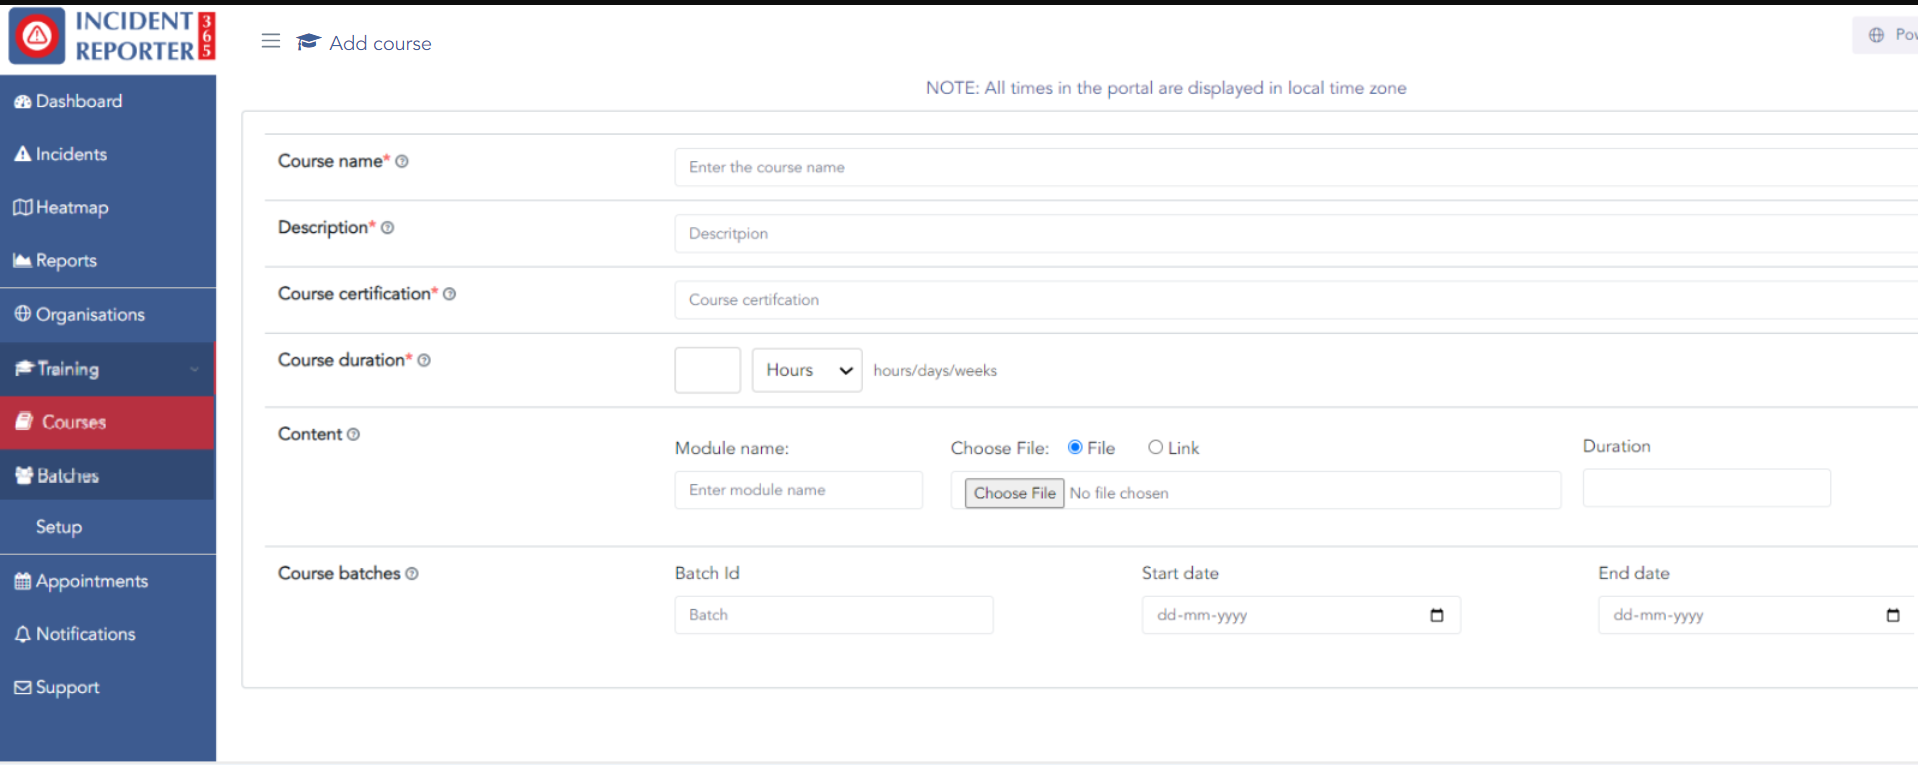This screenshot has height=765, width=1918.
Task: Open the Start date calendar picker icon
Action: pos(1436,615)
